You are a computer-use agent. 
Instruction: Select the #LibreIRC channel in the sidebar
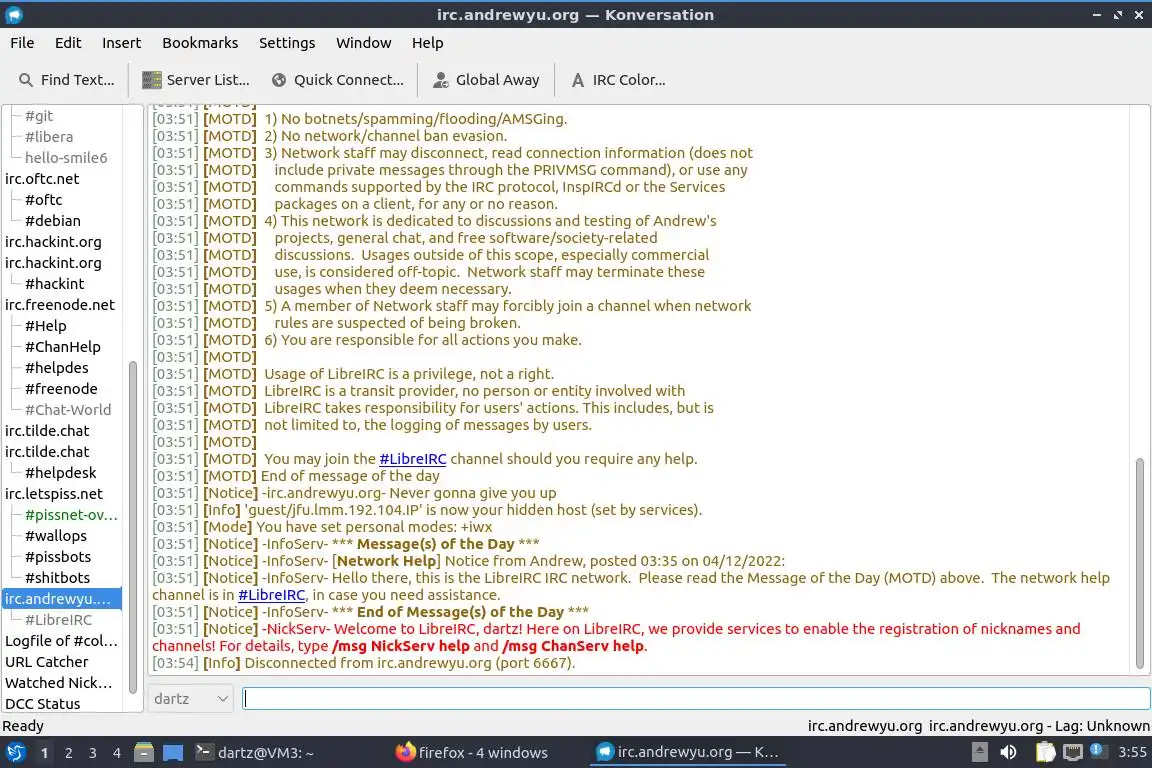tap(58, 620)
